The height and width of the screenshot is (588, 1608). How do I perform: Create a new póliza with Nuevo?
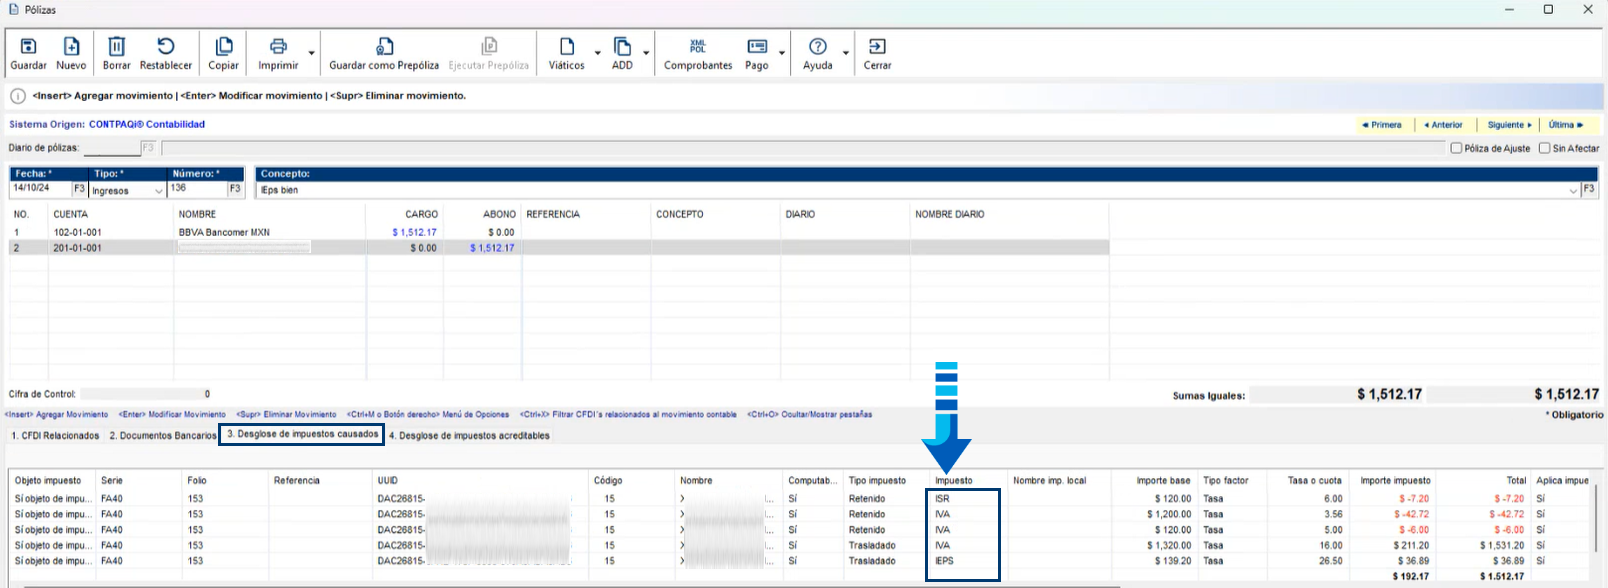[x=71, y=47]
